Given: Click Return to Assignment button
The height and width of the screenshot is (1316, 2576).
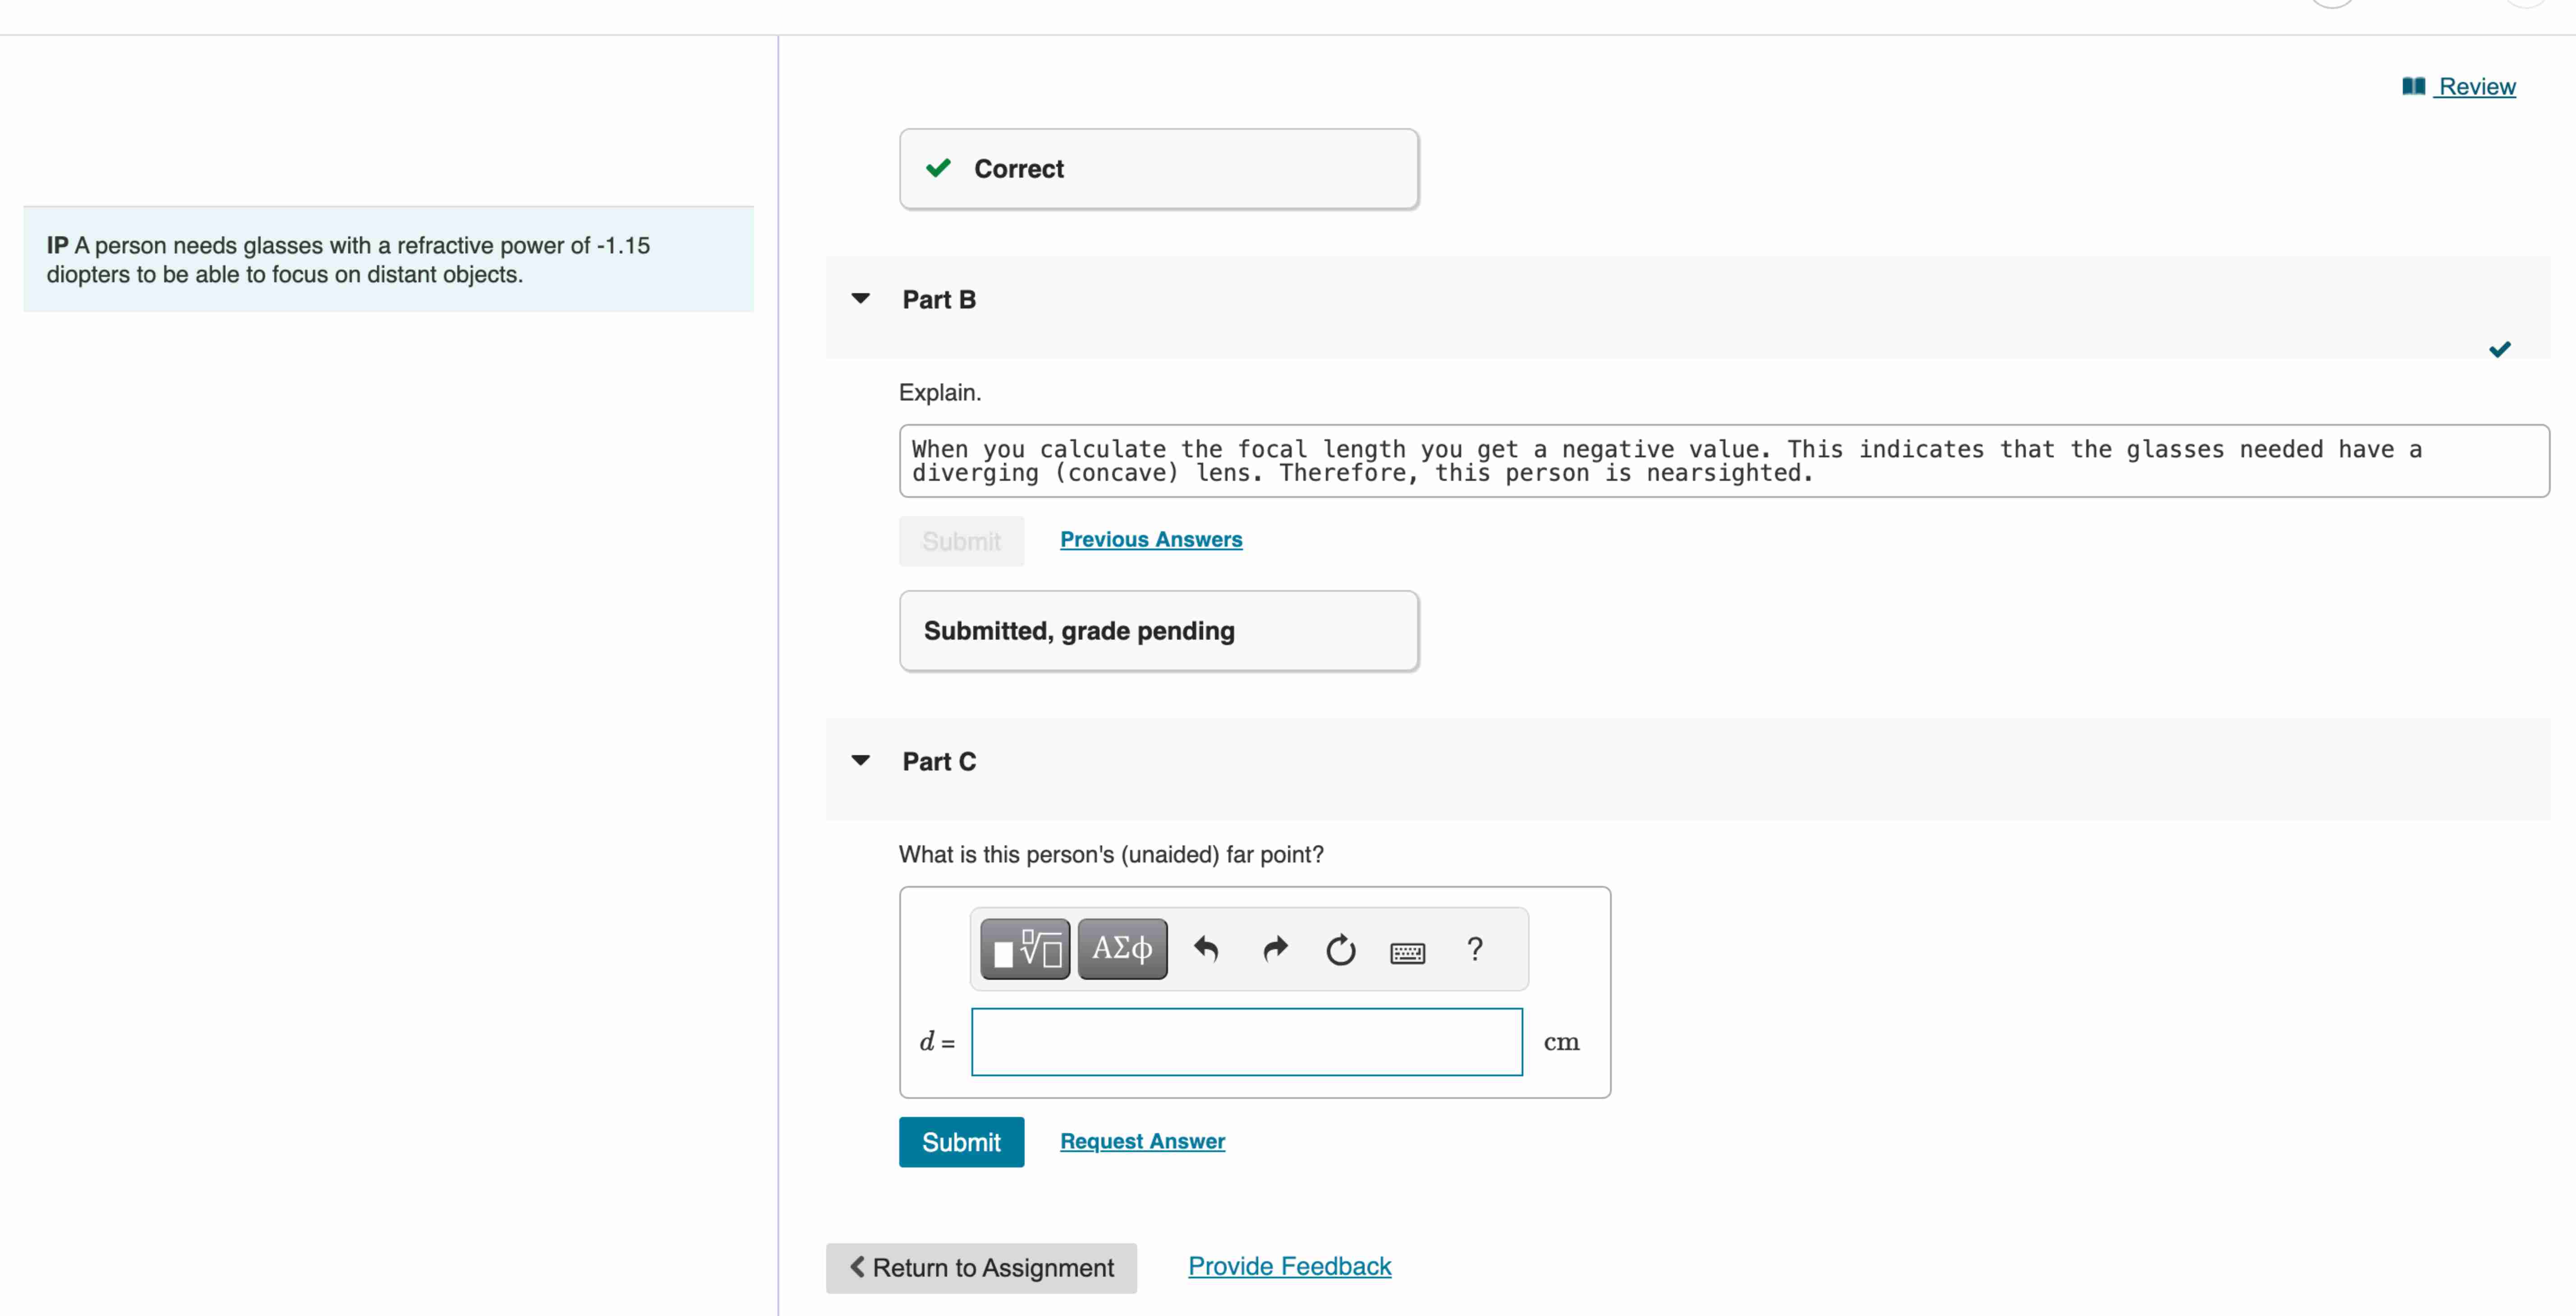Looking at the screenshot, I should coord(981,1268).
